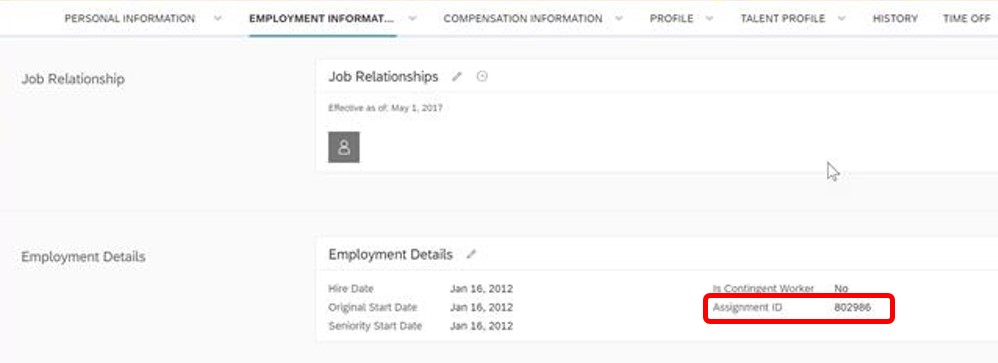The height and width of the screenshot is (363, 998).
Task: Select the Job Relationship section label
Action: (73, 79)
